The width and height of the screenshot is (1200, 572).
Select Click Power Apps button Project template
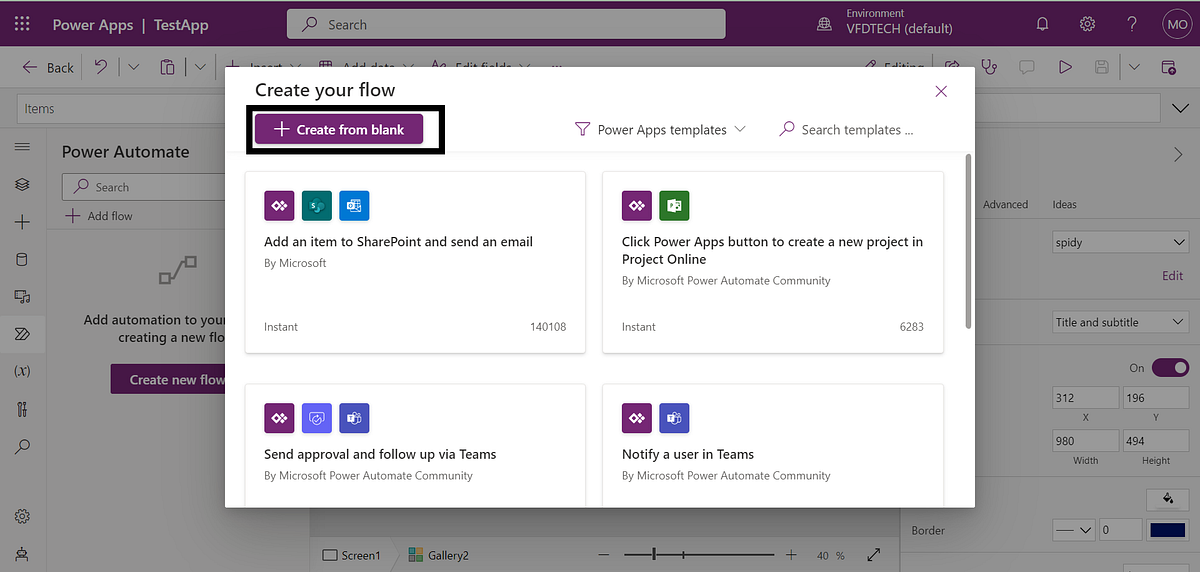click(x=773, y=262)
